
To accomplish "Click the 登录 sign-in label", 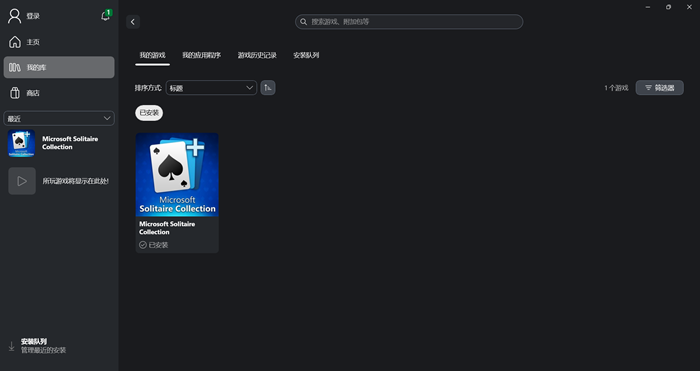I will point(33,16).
